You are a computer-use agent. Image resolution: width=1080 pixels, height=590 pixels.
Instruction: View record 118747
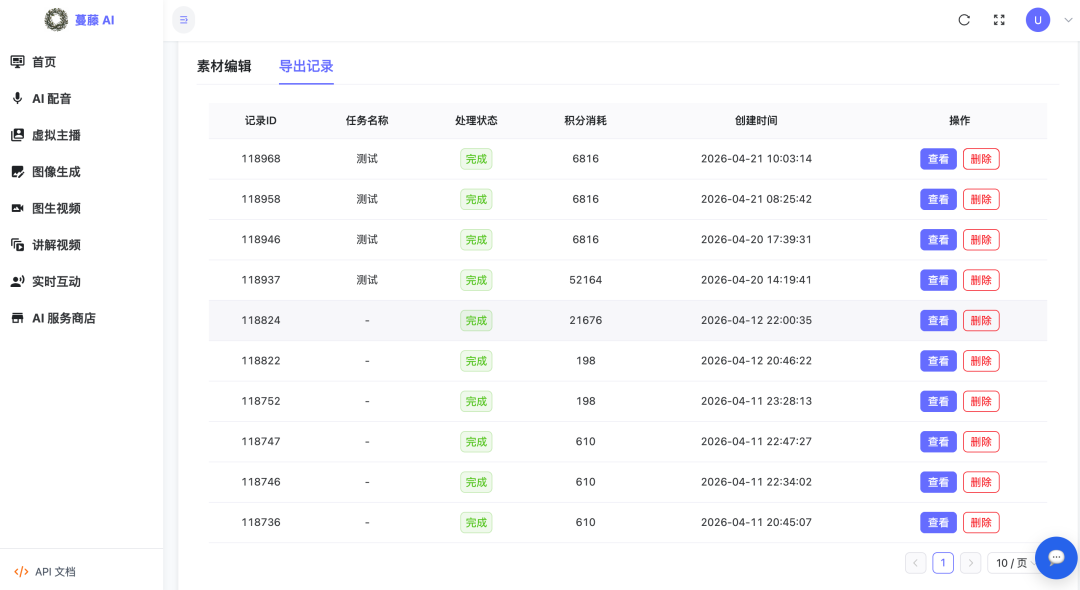[938, 441]
